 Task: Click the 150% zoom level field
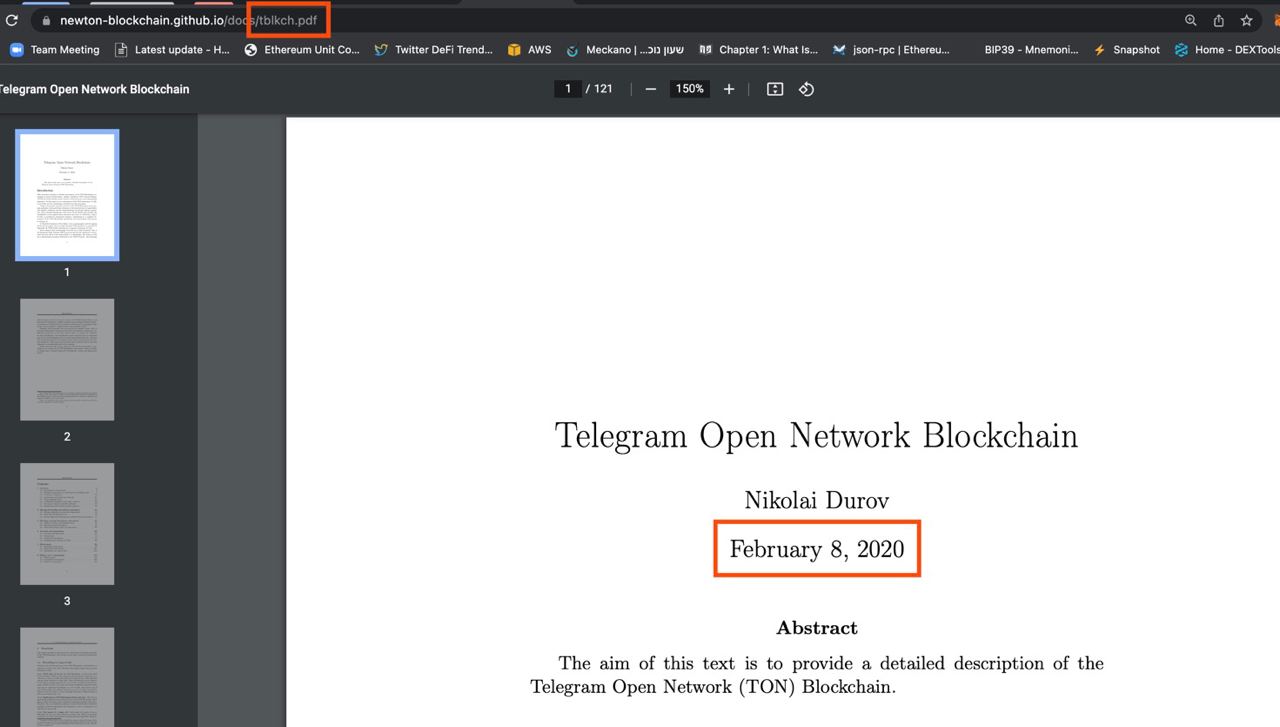pos(689,89)
